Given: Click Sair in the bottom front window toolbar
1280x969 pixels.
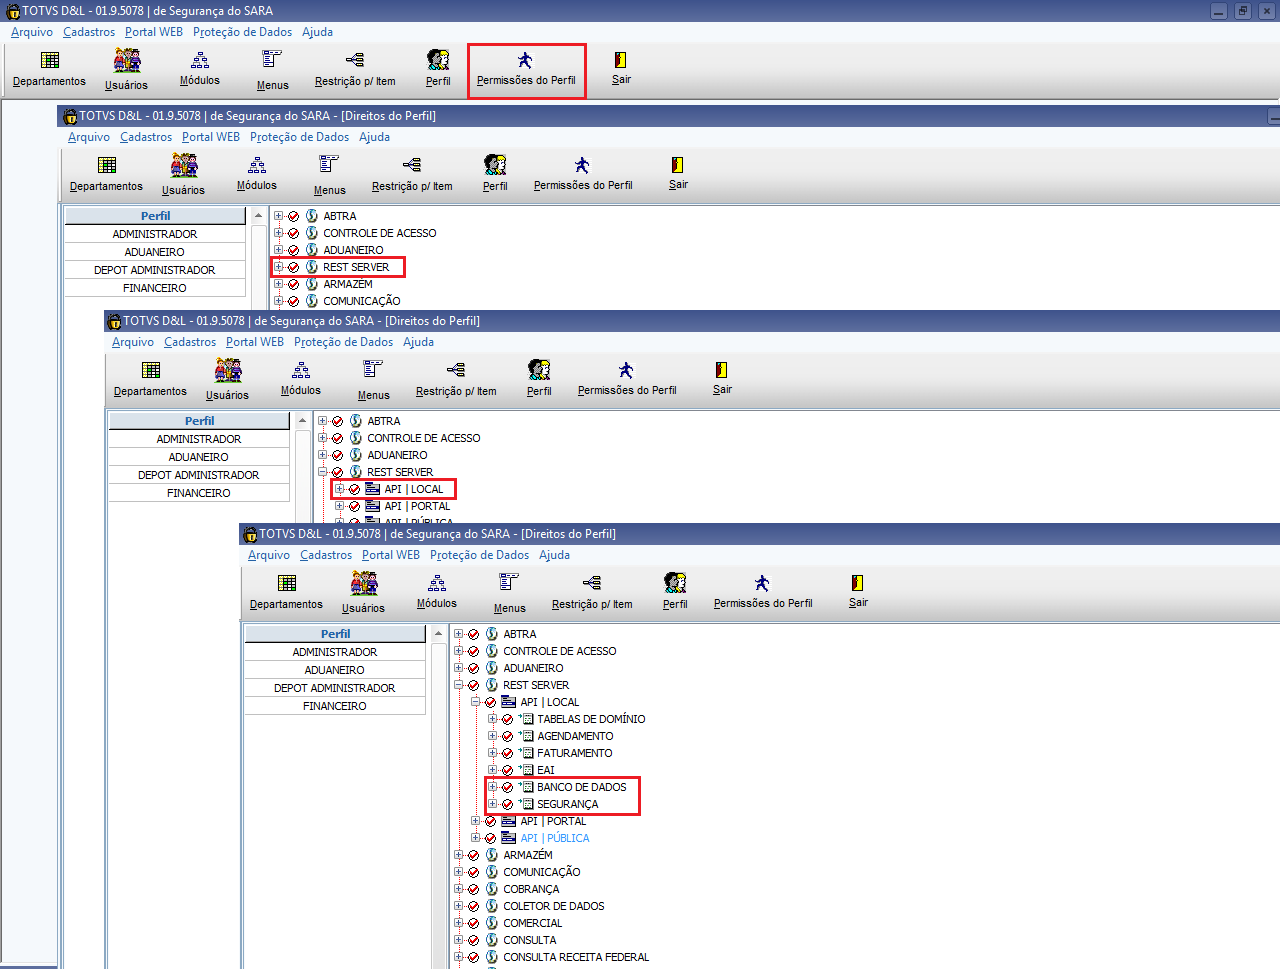Looking at the screenshot, I should (858, 592).
